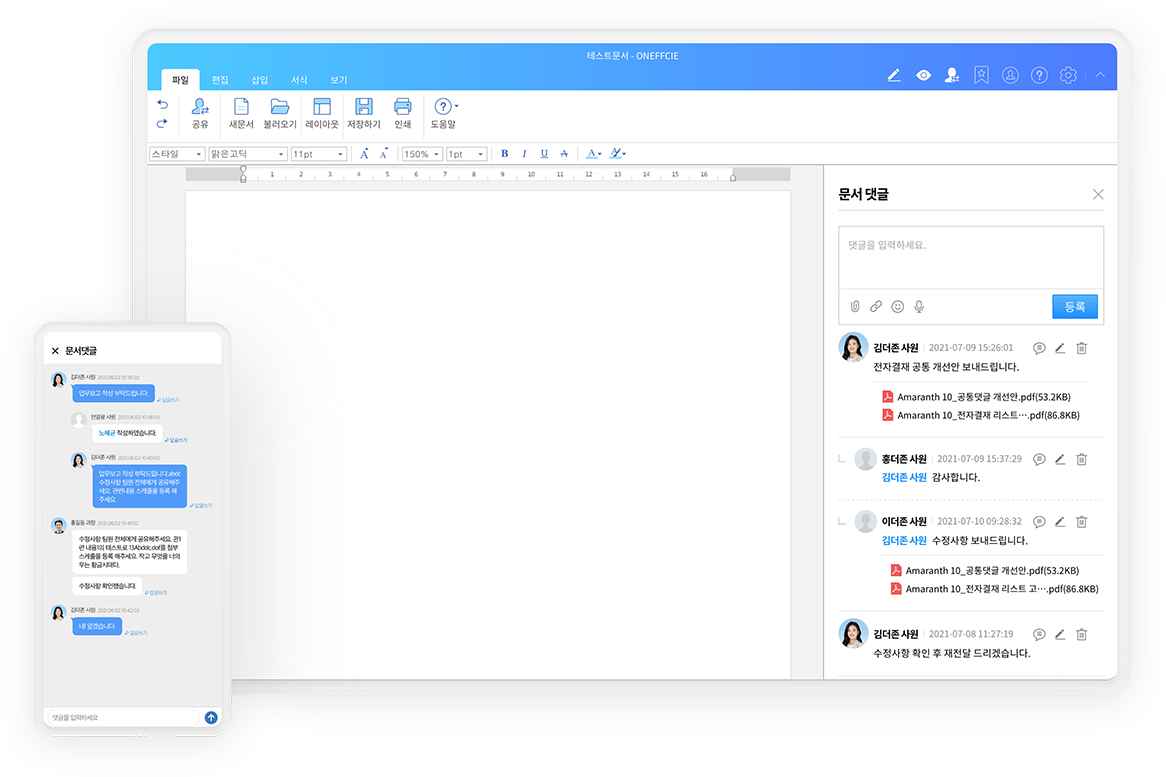The height and width of the screenshot is (777, 1166).
Task: Click the undo arrow in the toolbar
Action: pyautogui.click(x=162, y=105)
